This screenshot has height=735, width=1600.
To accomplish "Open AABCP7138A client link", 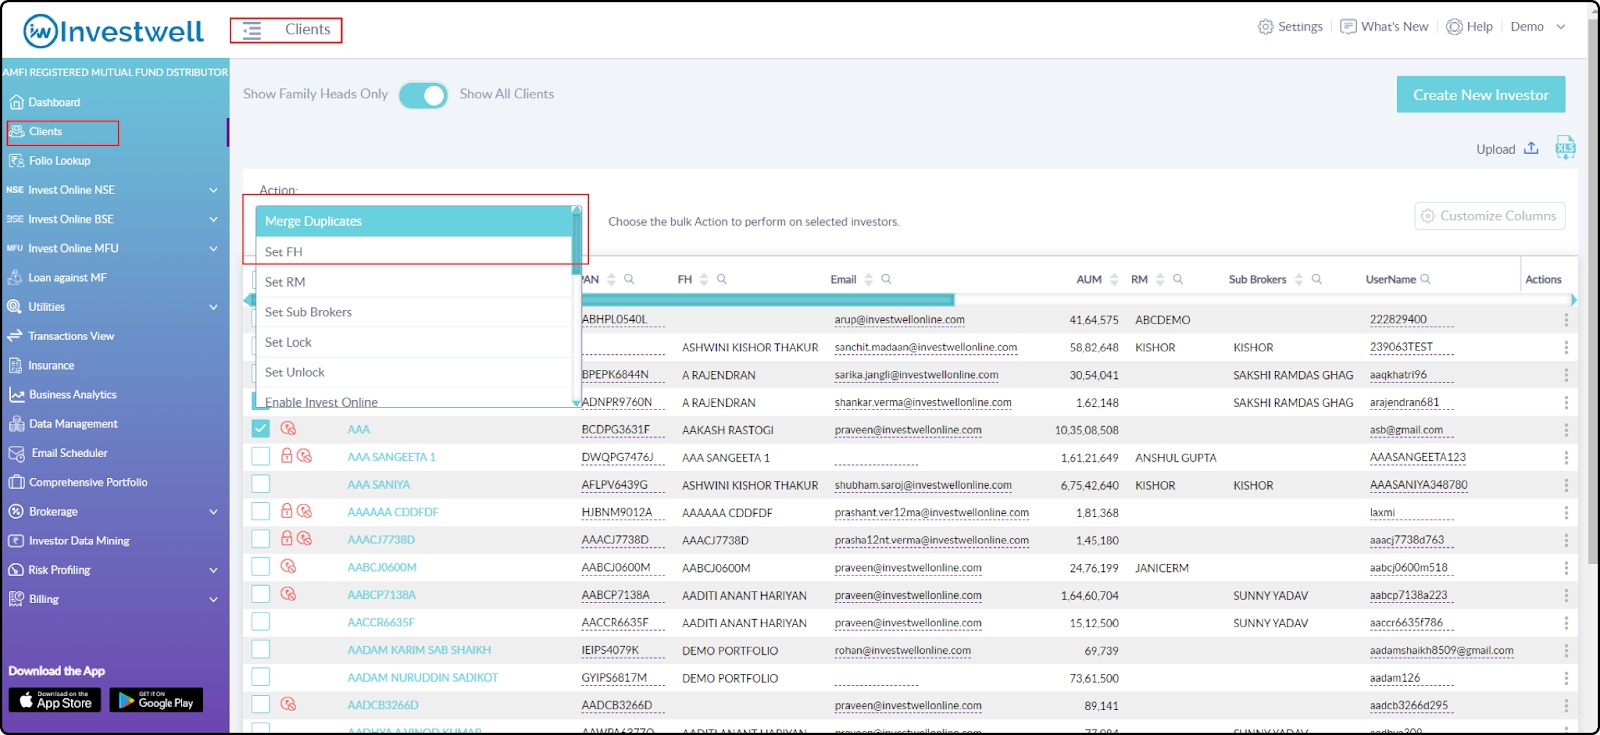I will 381,595.
